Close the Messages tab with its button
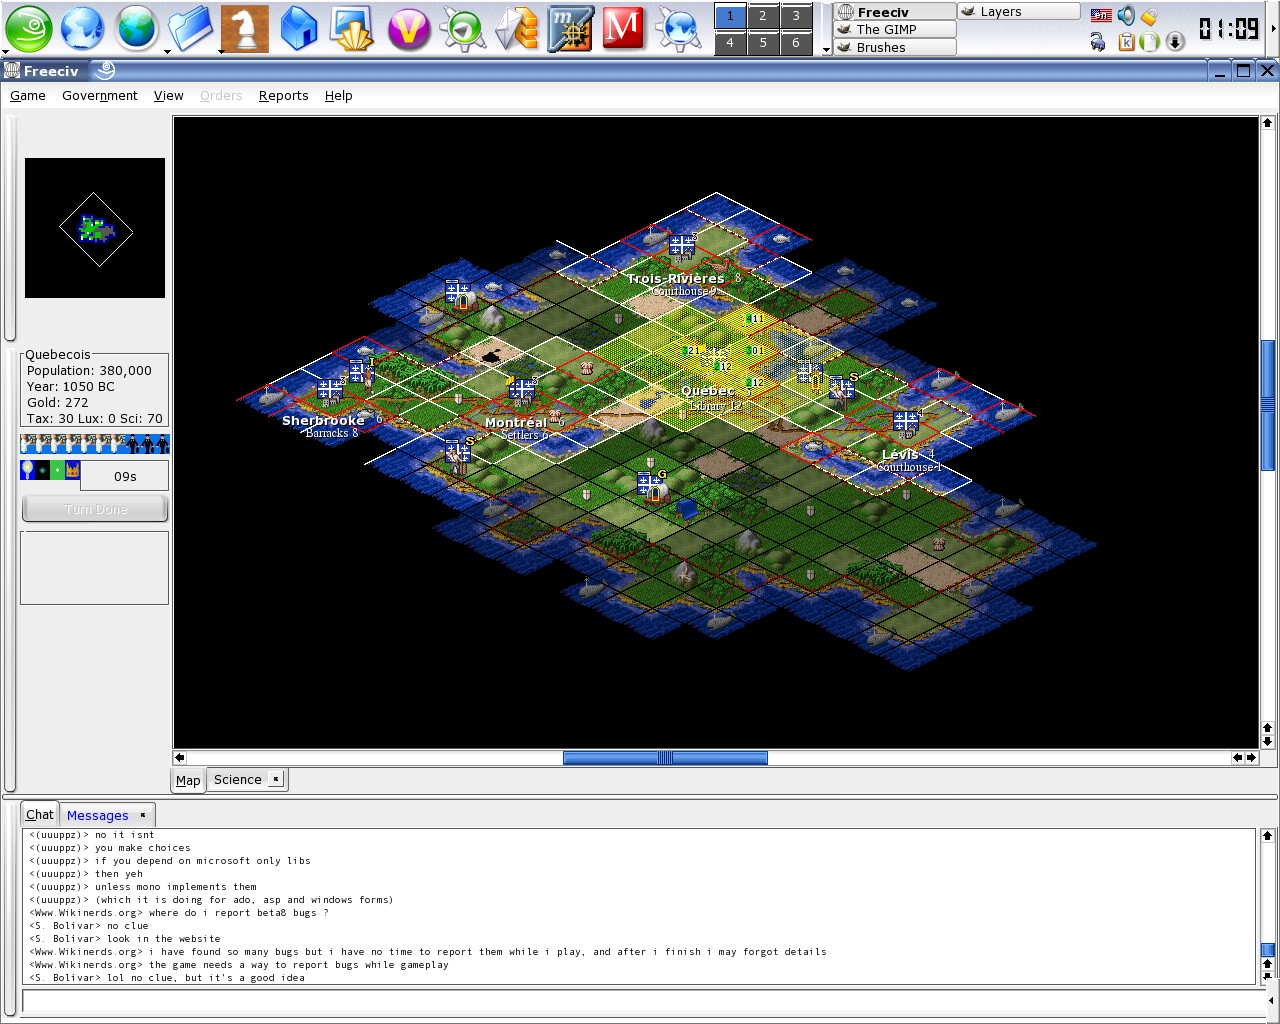Viewport: 1280px width, 1024px height. click(143, 815)
